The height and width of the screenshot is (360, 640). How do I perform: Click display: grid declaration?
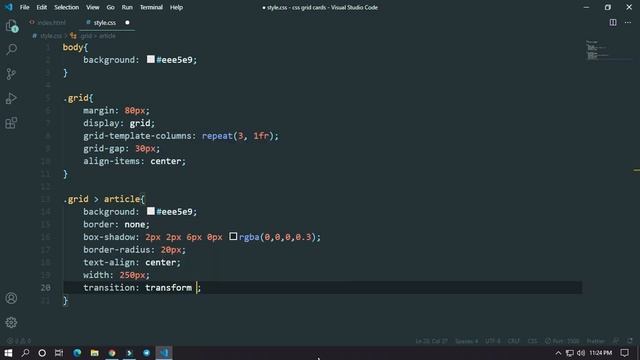(x=119, y=123)
